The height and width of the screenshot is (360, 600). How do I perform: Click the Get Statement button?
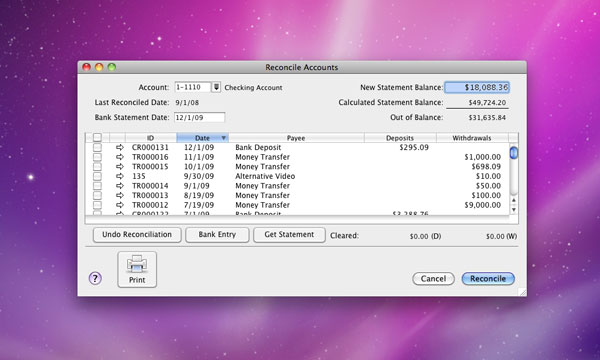(x=289, y=235)
